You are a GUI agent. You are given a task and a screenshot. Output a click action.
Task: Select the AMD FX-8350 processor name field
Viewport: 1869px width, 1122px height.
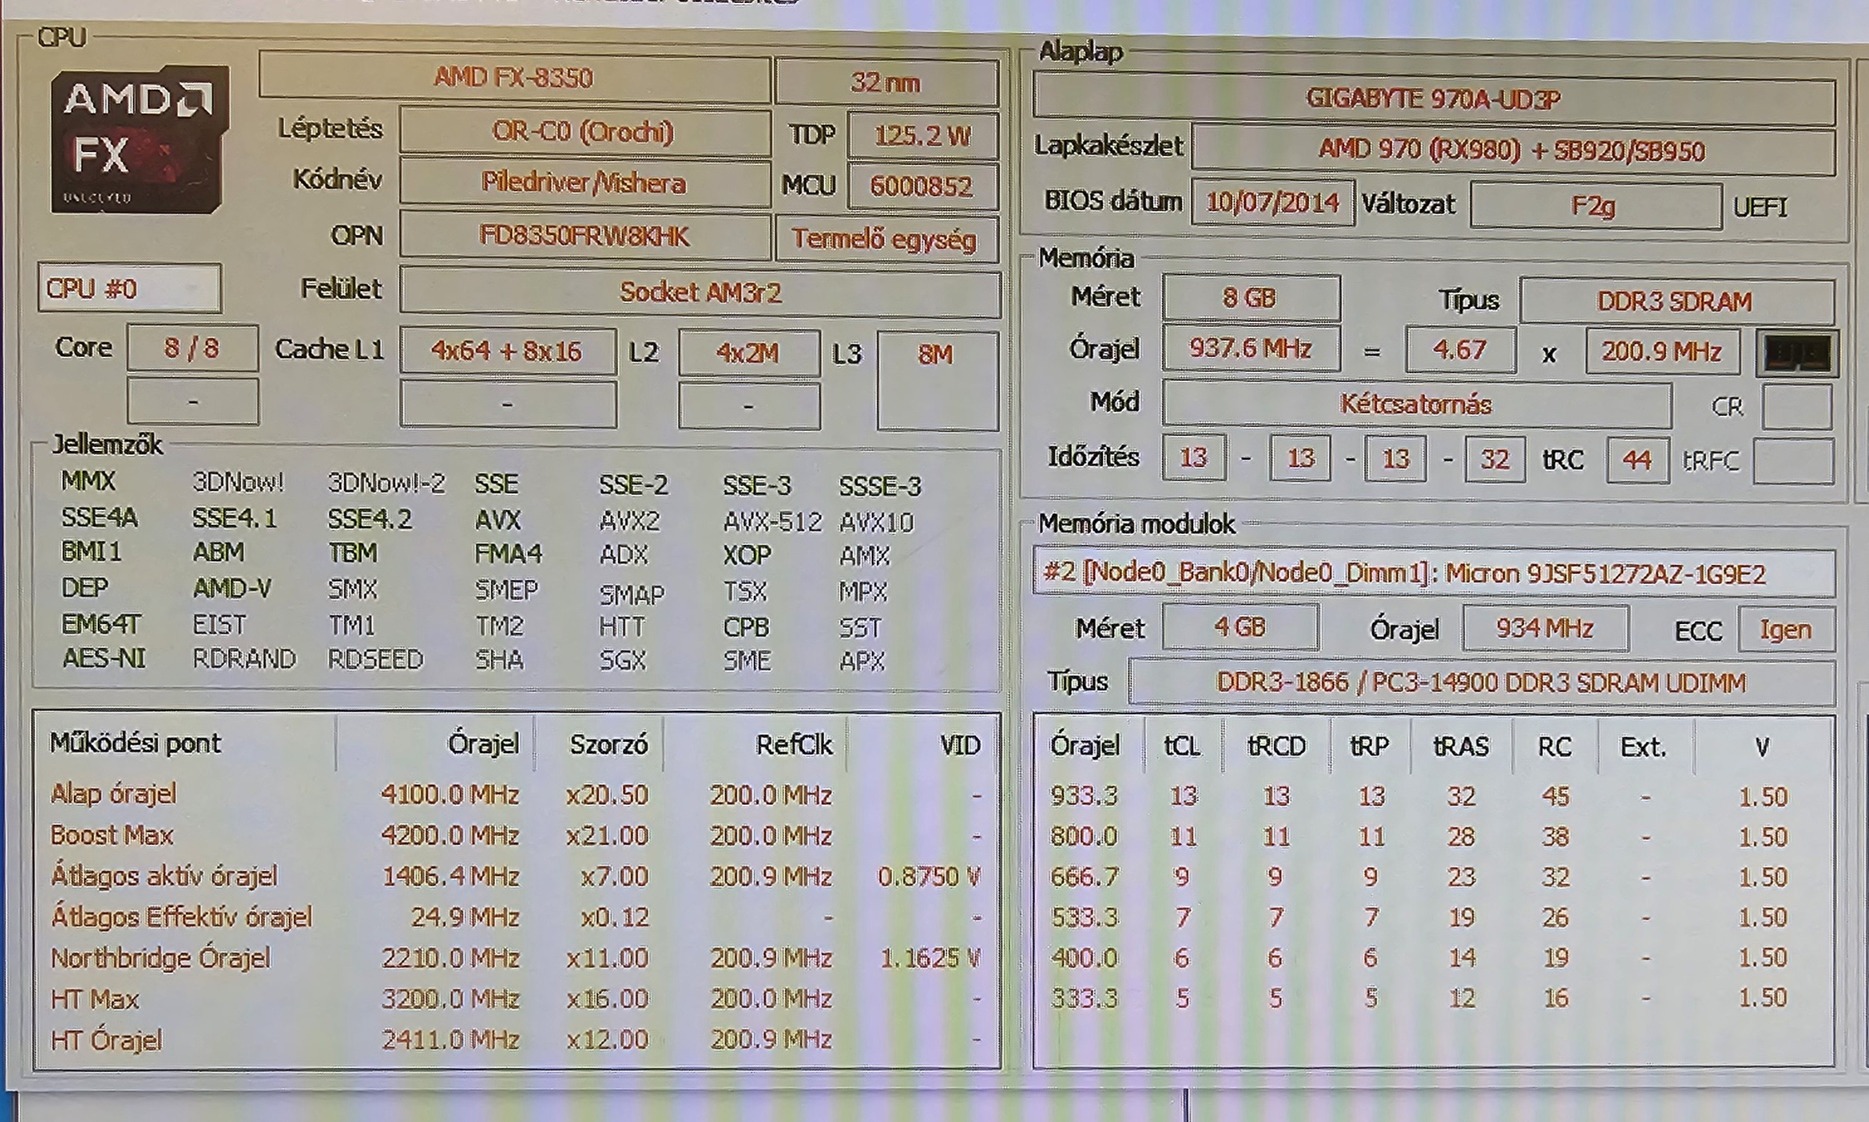514,77
